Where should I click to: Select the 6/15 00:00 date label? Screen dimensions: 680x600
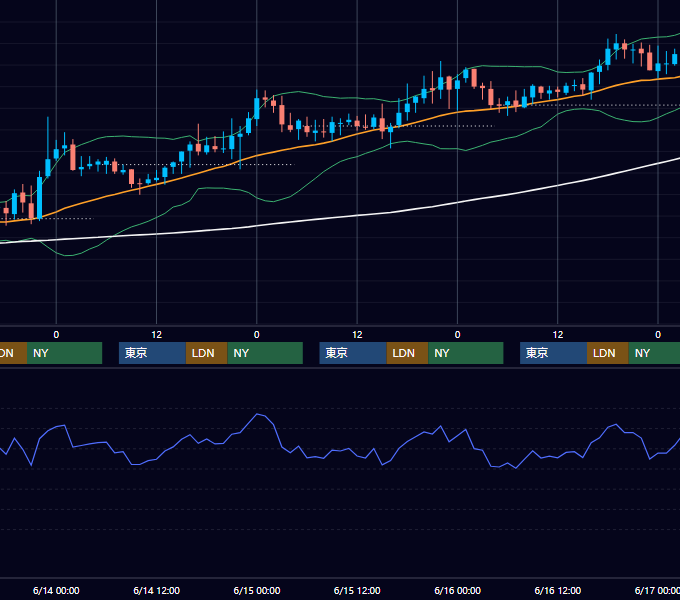[257, 590]
